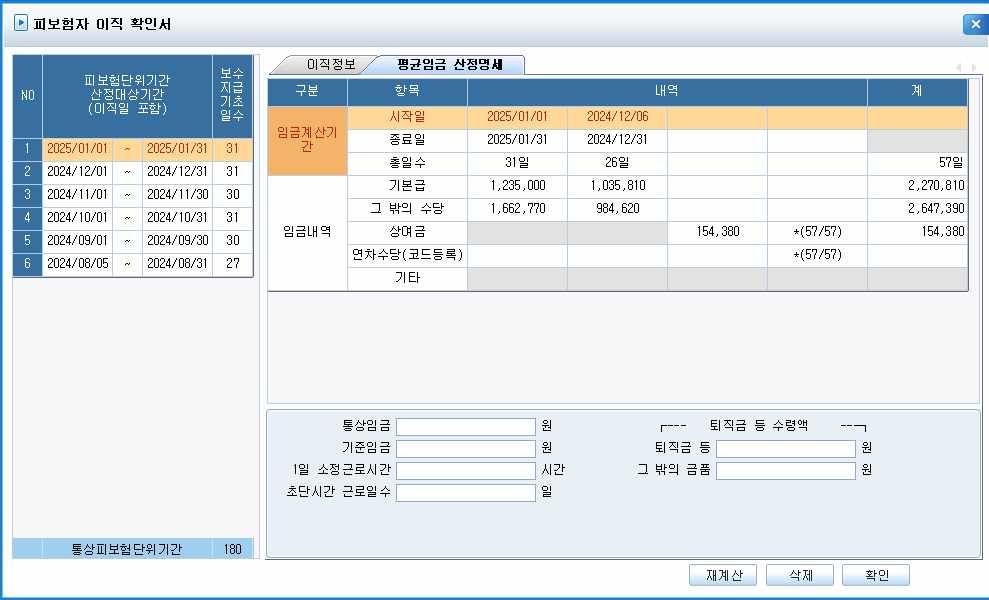Select the 평균임금 산정명세 tab
Viewport: 989px width, 600px height.
coord(448,64)
